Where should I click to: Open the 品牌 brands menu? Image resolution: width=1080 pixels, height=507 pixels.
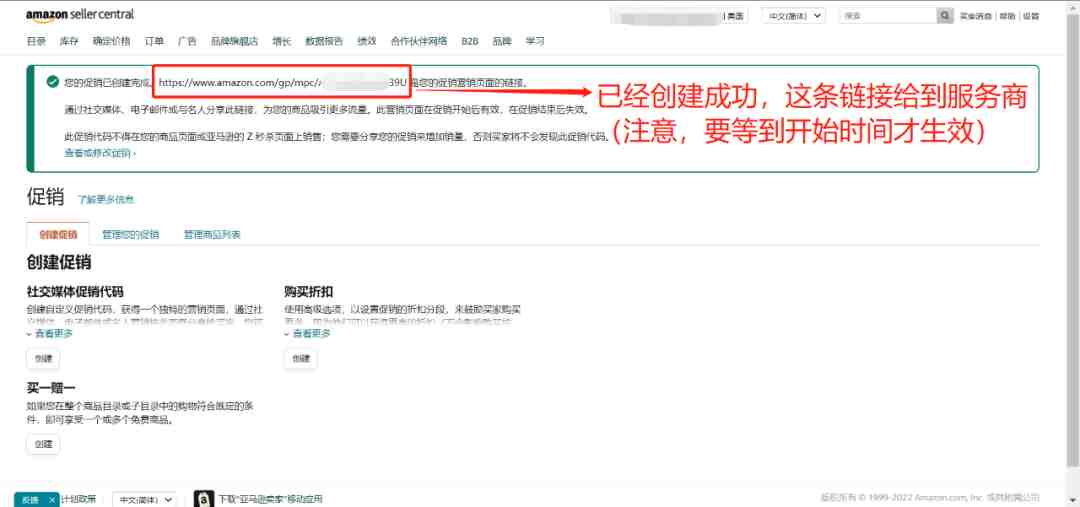pyautogui.click(x=502, y=41)
